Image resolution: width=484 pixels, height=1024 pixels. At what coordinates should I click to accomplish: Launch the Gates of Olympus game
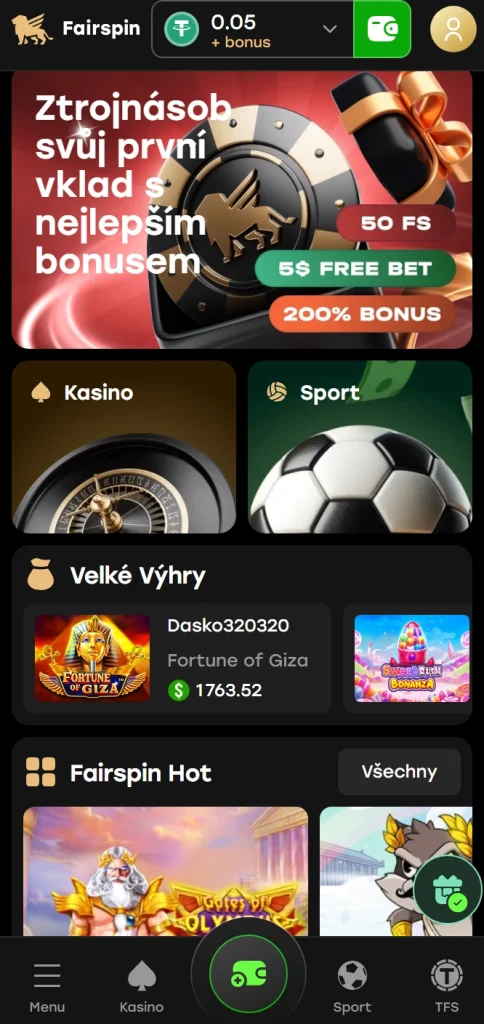(165, 871)
